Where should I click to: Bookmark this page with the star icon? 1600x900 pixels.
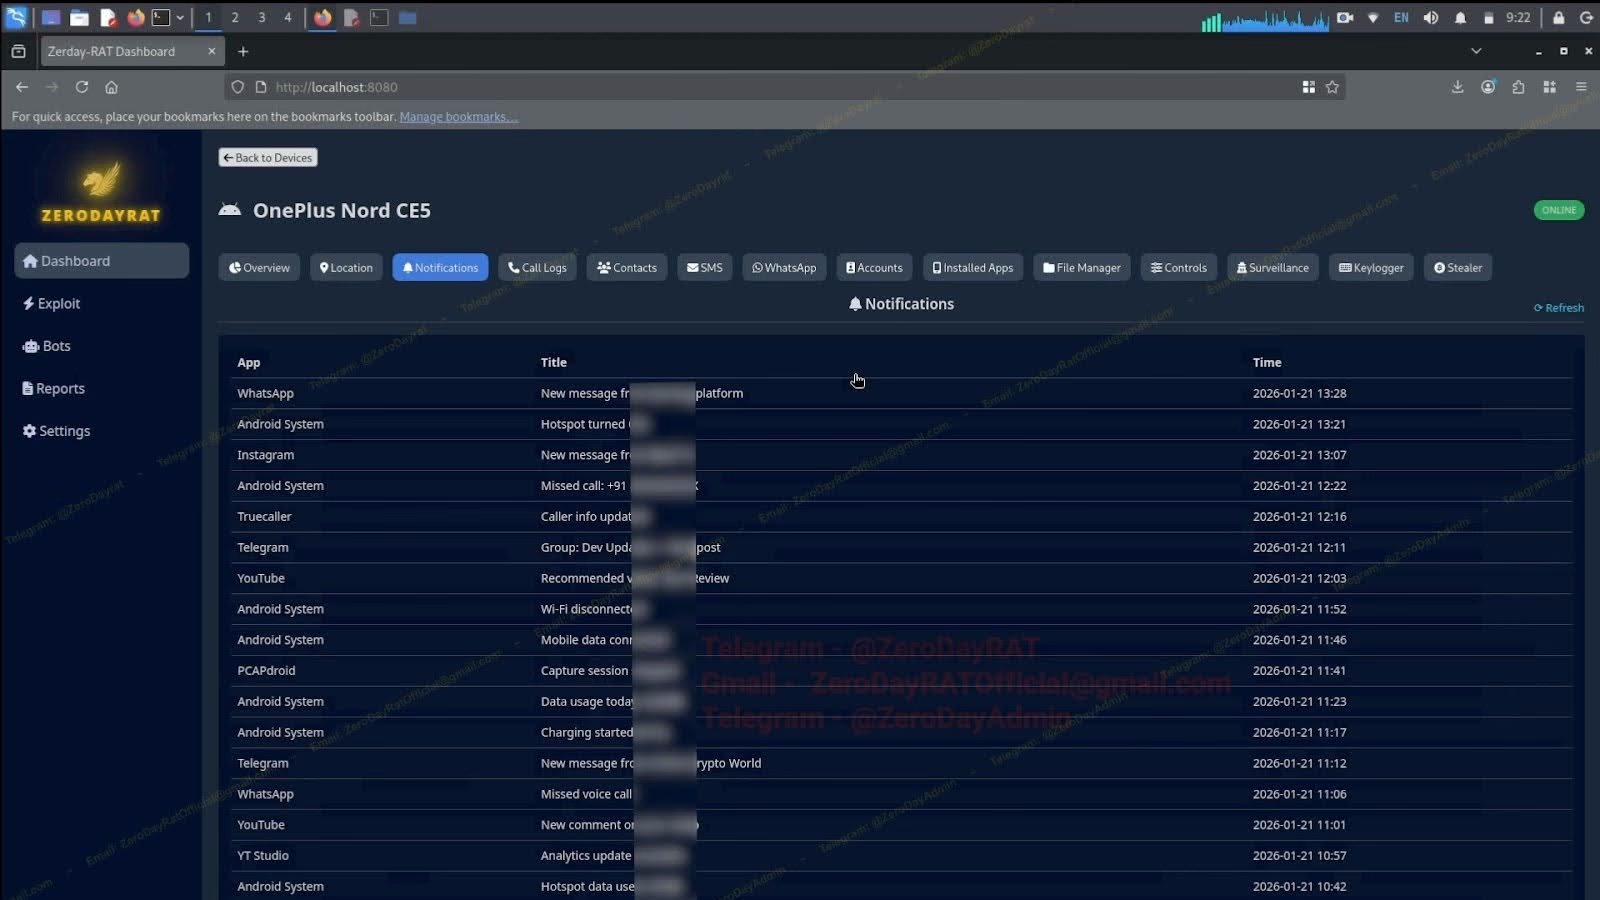click(x=1332, y=87)
